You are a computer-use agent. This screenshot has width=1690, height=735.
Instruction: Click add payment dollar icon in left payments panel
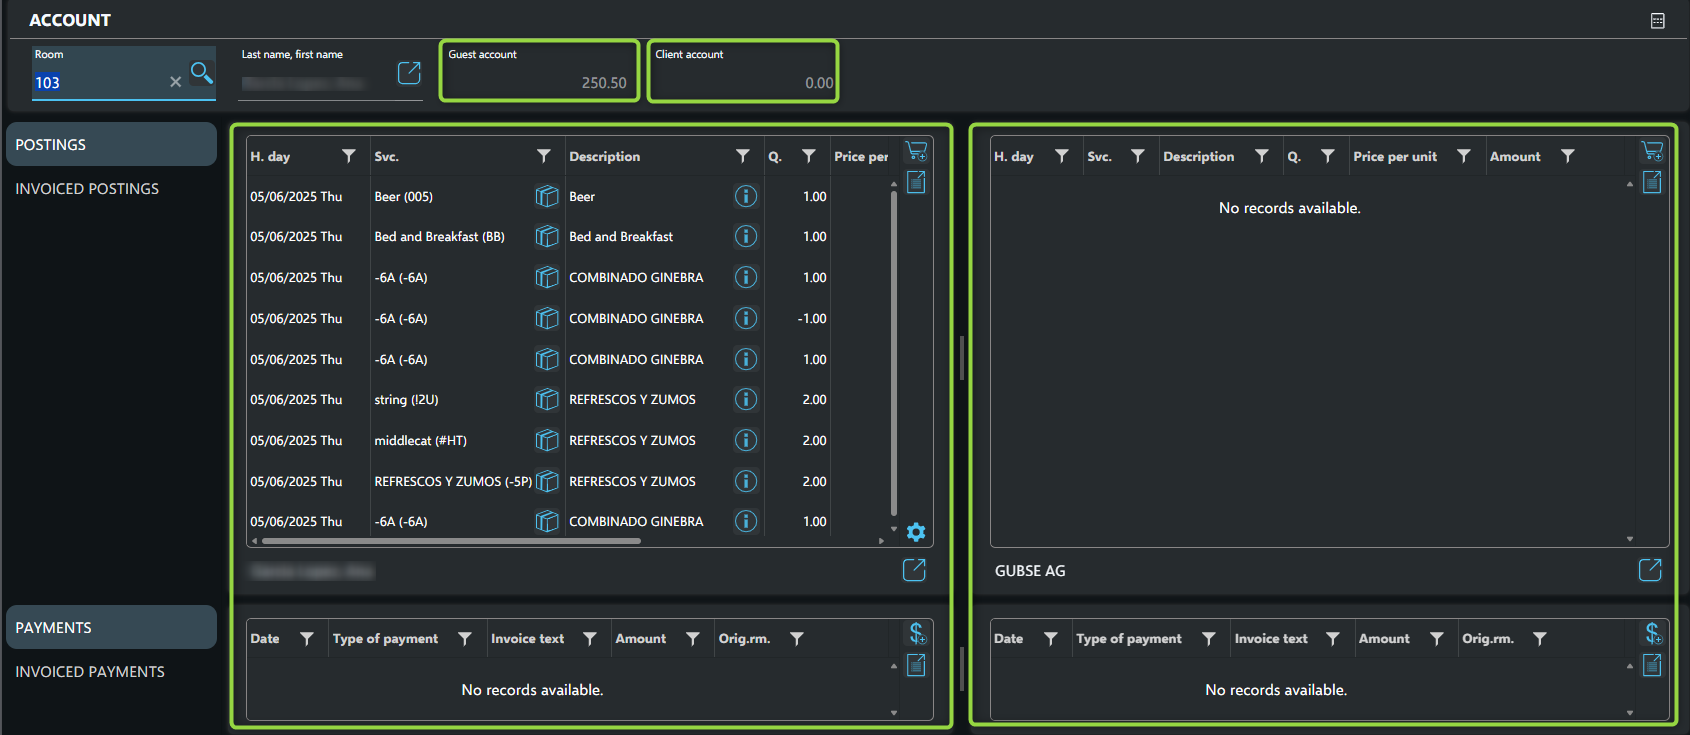(x=916, y=633)
